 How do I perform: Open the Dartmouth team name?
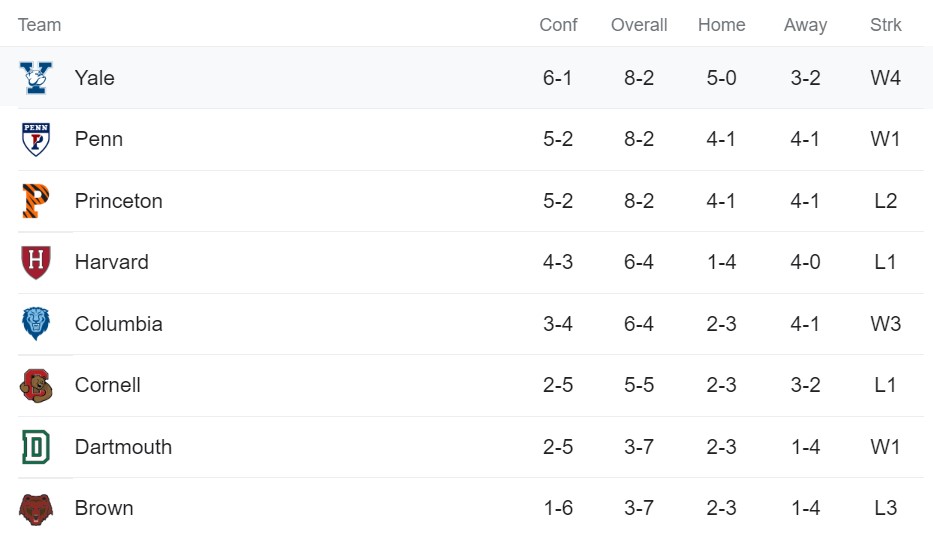(123, 447)
